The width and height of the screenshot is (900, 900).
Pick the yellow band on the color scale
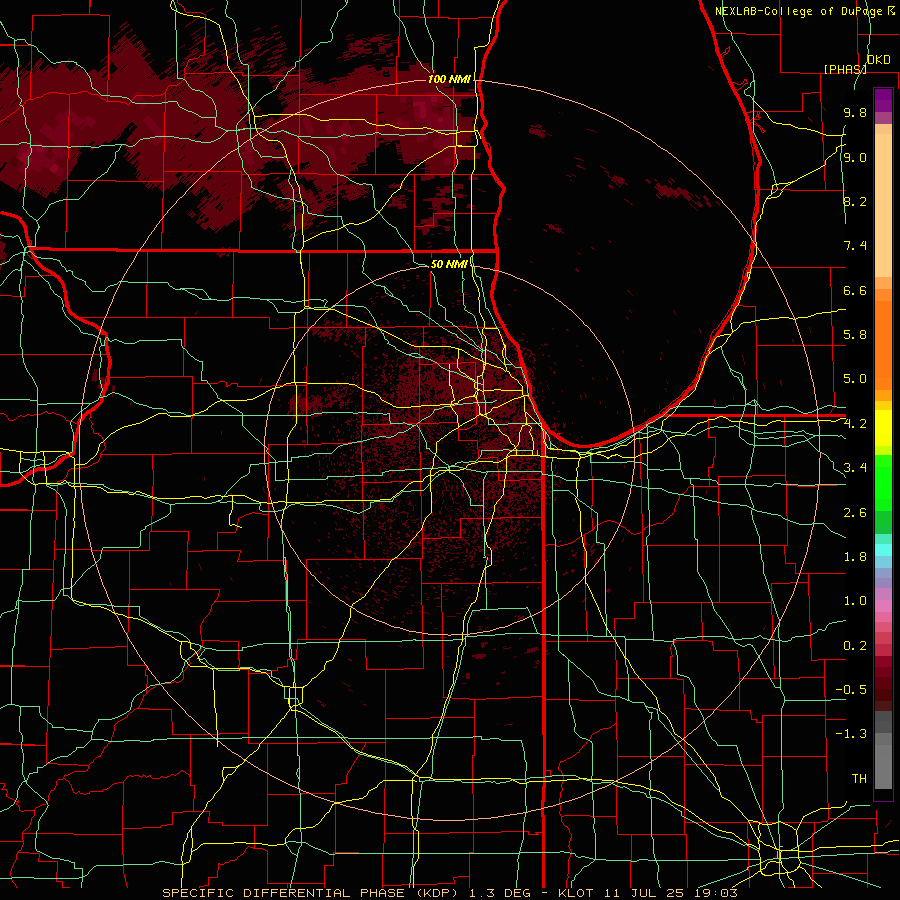pos(883,428)
